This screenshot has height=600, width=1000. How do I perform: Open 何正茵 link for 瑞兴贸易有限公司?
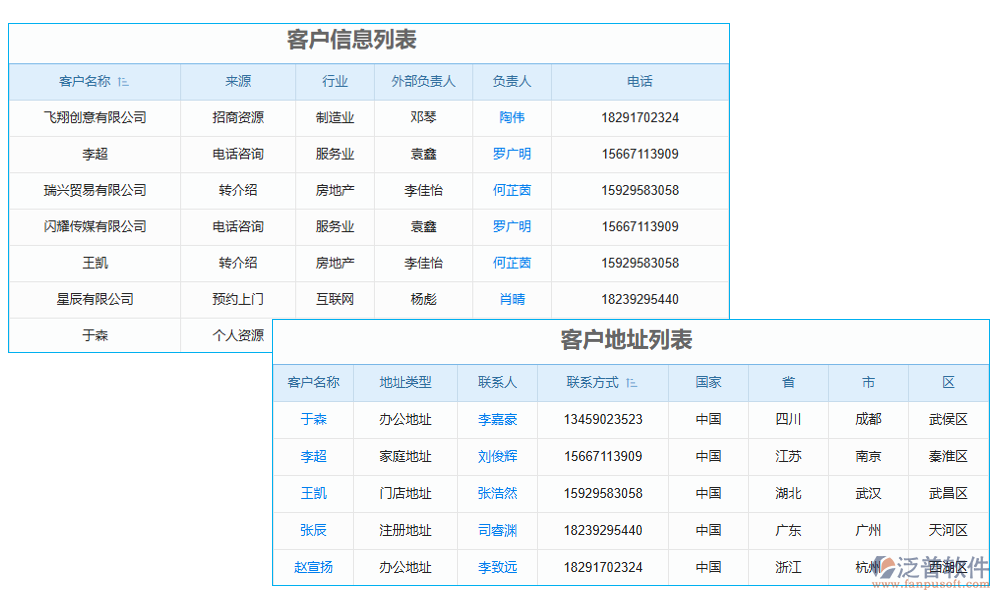(x=512, y=190)
